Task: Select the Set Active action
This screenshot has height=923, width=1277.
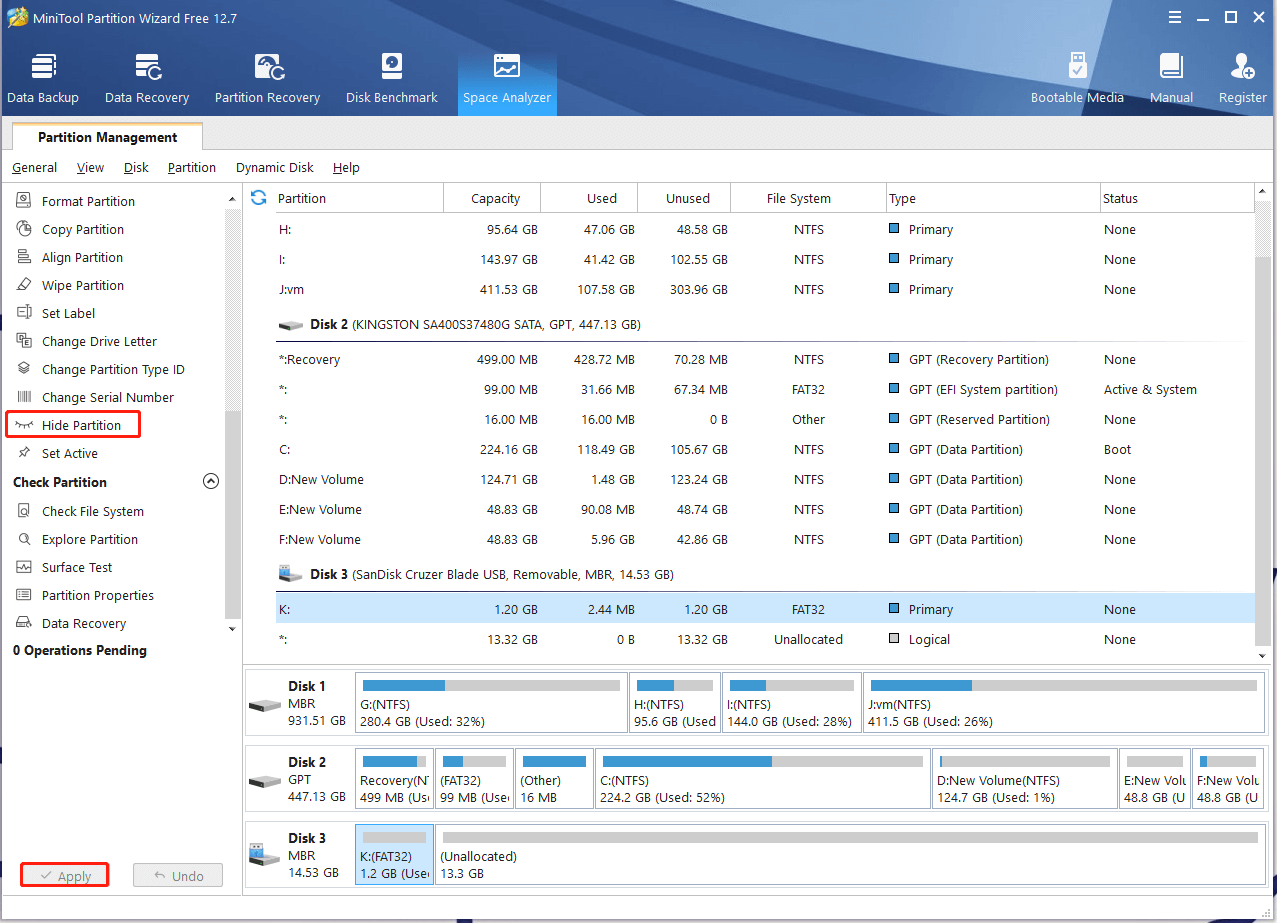Action: tap(69, 453)
